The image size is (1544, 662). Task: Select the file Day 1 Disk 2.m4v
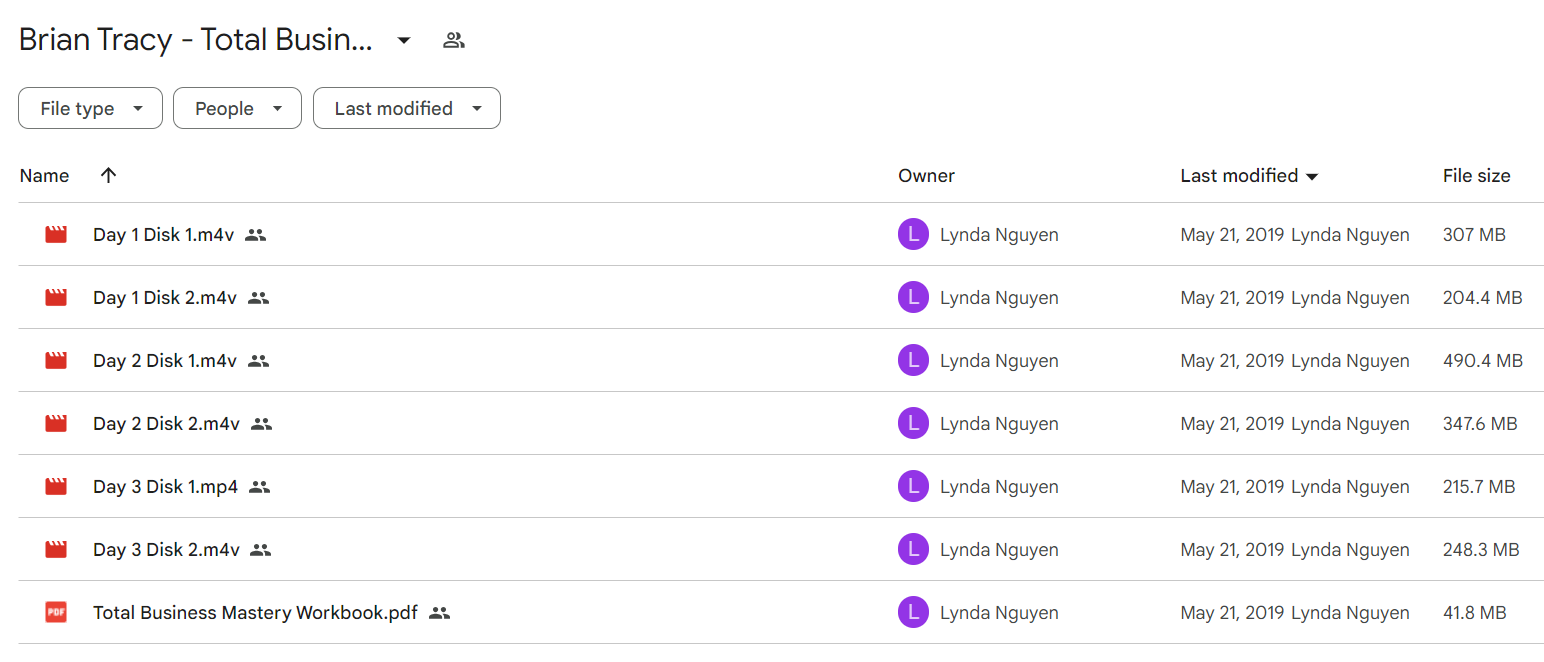tap(165, 298)
